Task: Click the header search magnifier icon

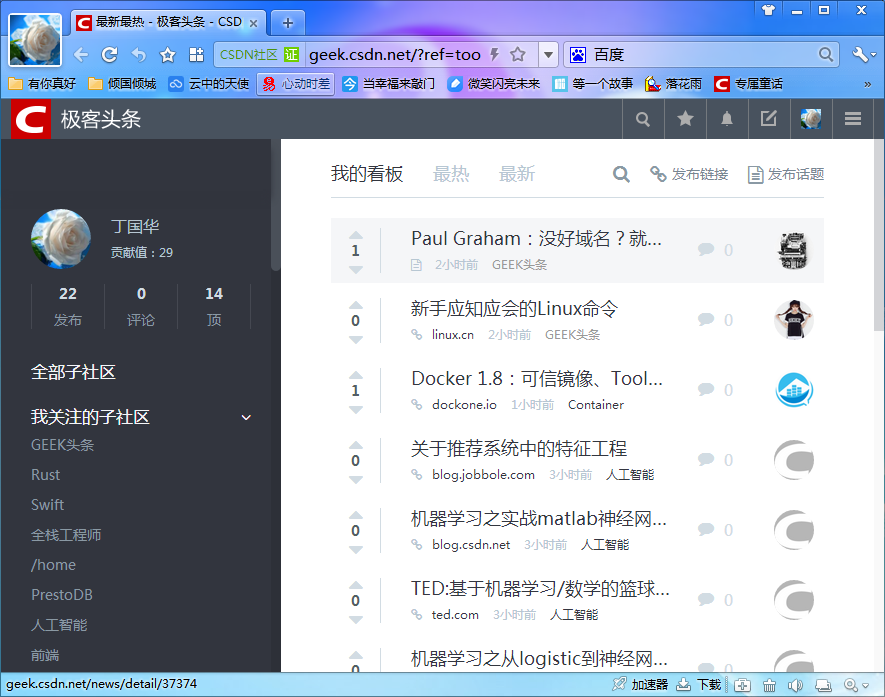Action: (x=643, y=119)
